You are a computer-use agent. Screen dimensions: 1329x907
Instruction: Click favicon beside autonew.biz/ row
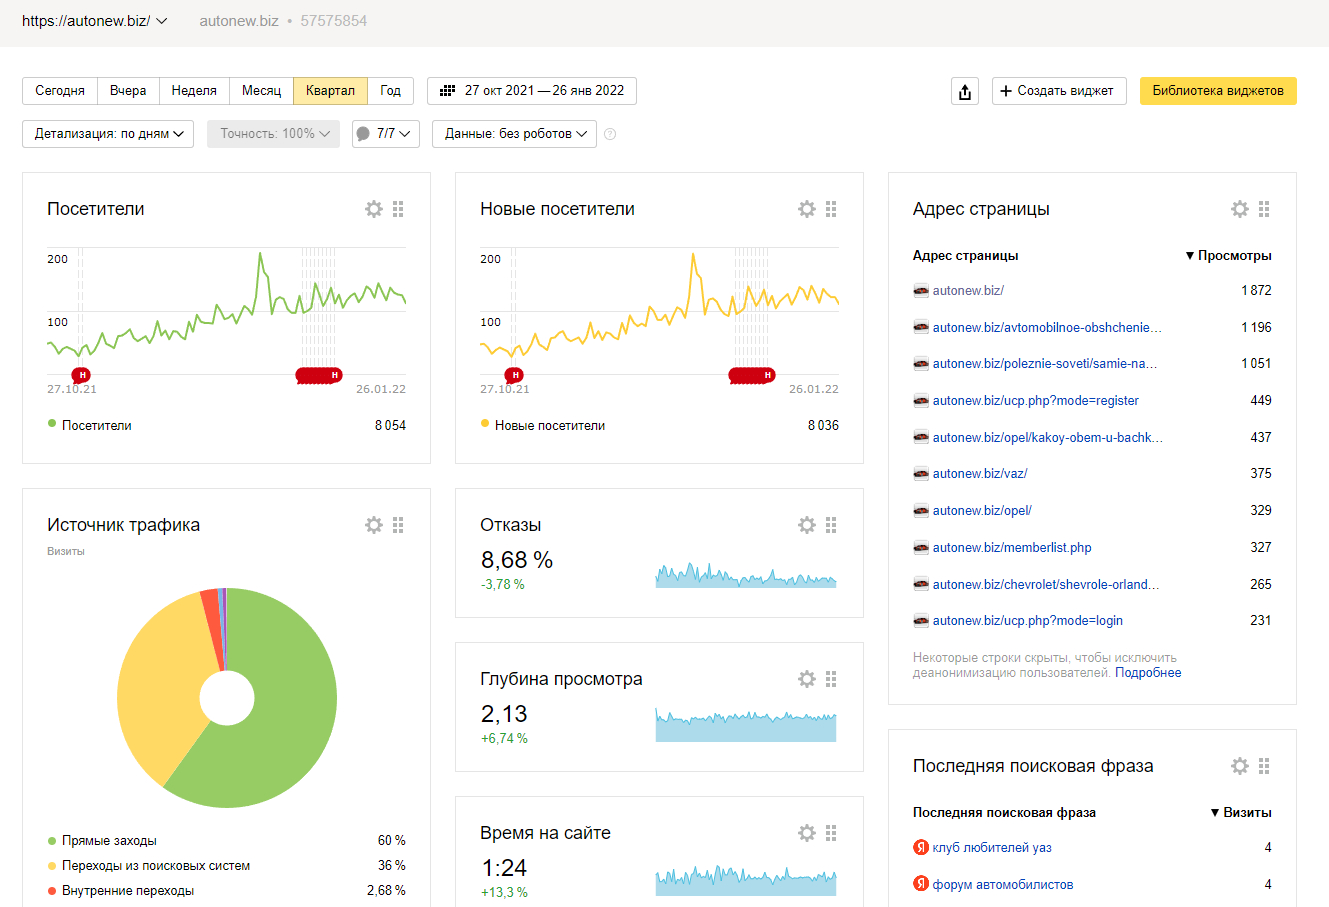point(921,291)
